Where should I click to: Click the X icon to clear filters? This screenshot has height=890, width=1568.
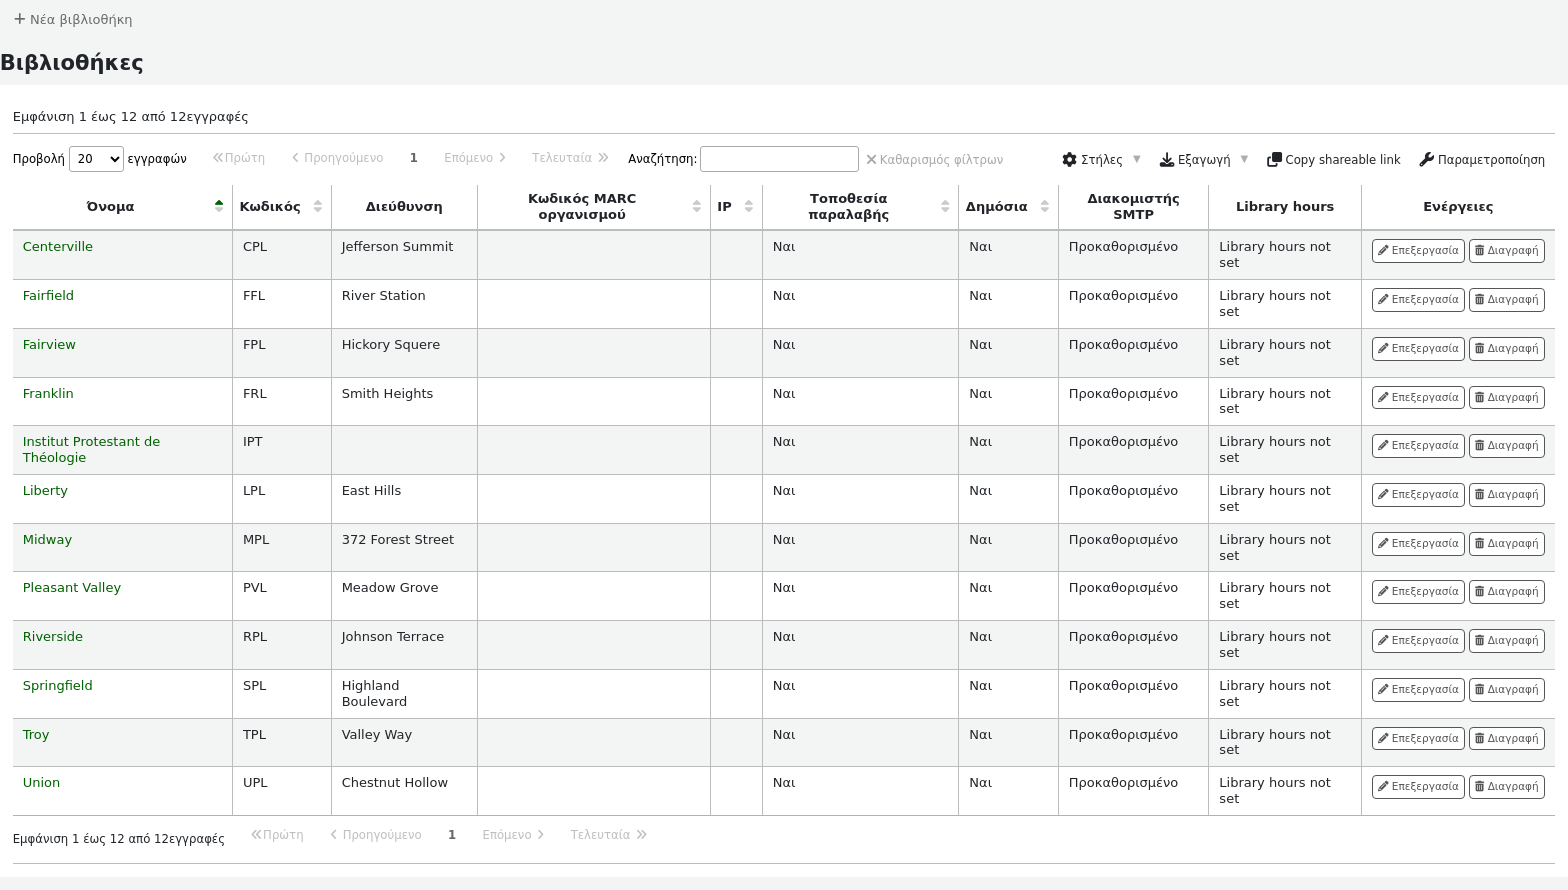(871, 160)
